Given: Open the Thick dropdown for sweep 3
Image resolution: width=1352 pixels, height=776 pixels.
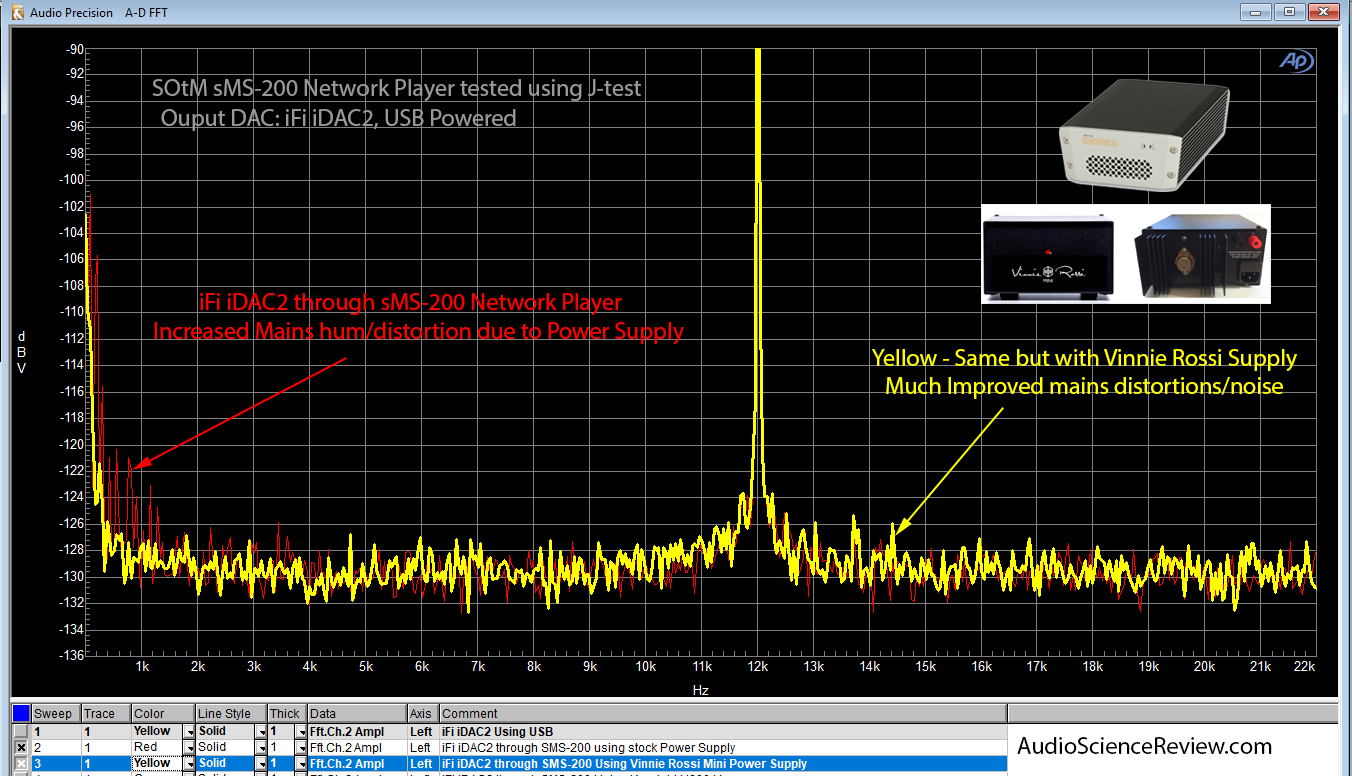Looking at the screenshot, I should (300, 763).
